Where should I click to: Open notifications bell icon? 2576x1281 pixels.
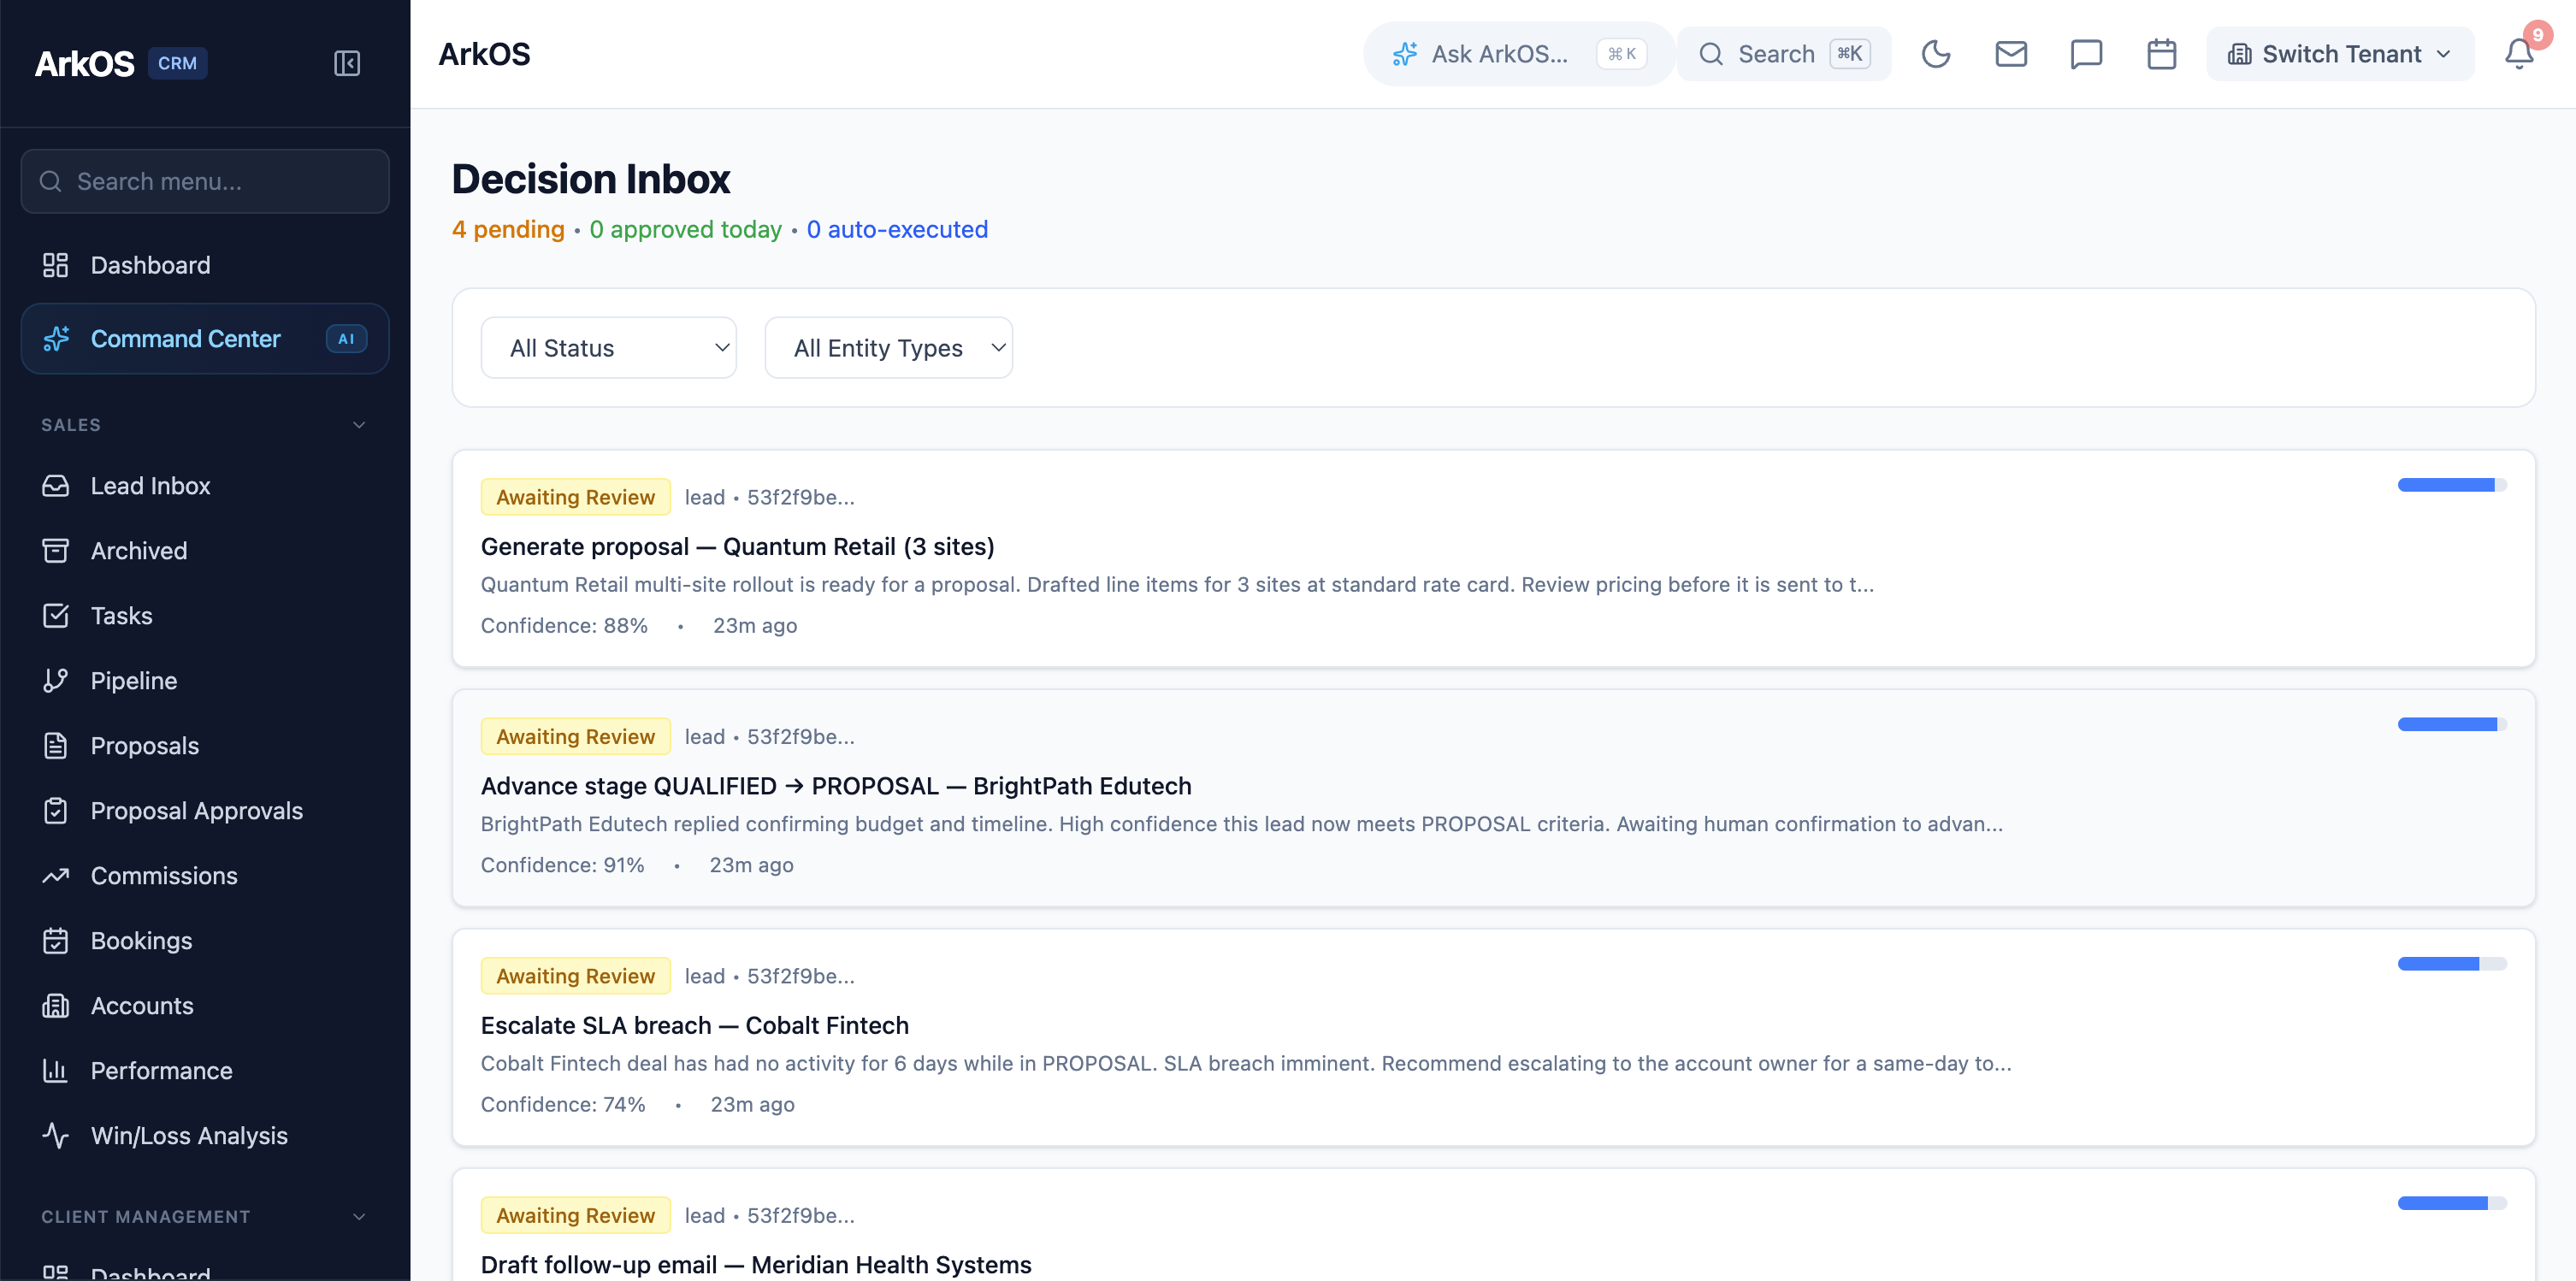point(2518,54)
